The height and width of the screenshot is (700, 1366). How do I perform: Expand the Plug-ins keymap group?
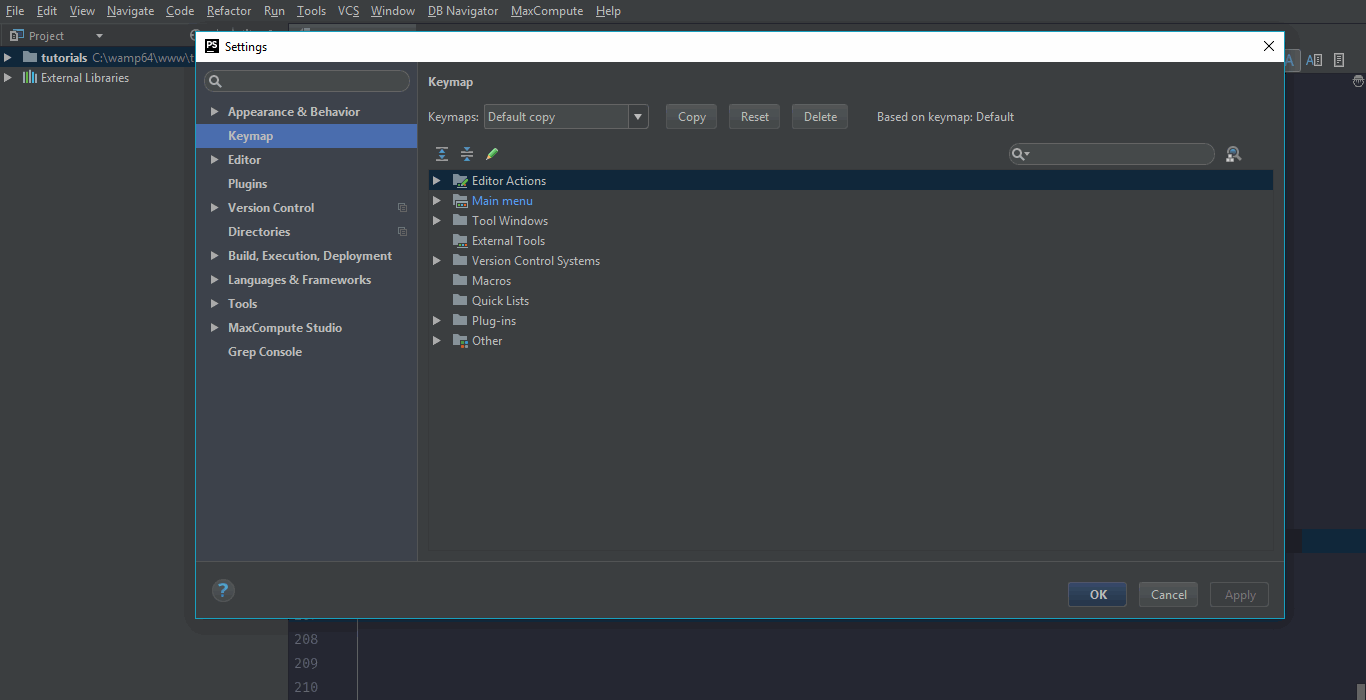click(436, 321)
